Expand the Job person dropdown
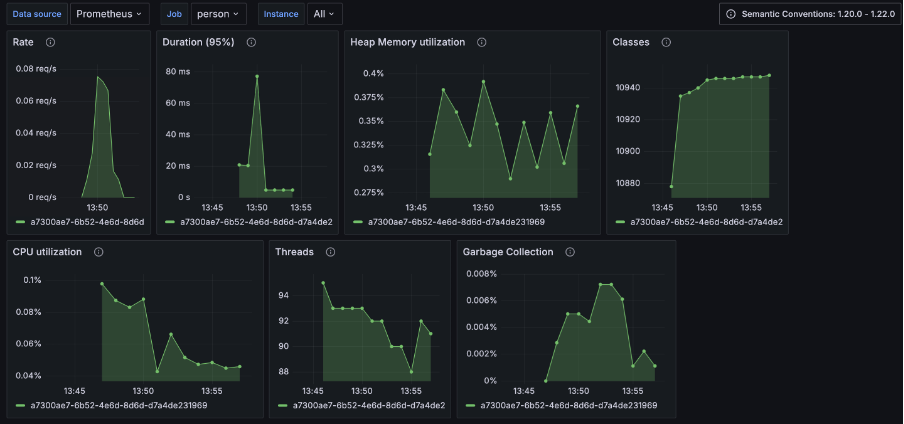 (216, 14)
